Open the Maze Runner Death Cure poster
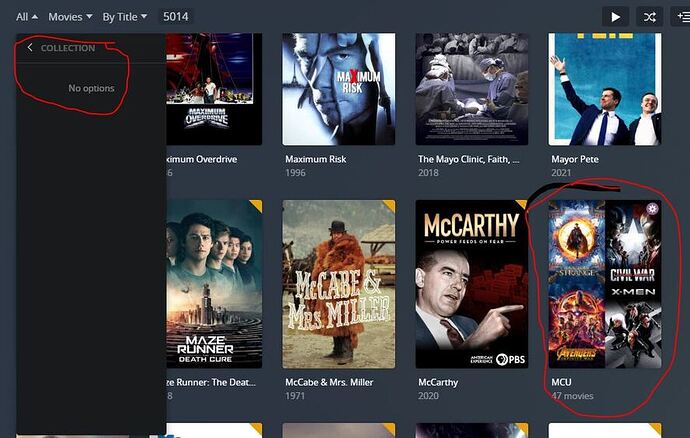This screenshot has height=438, width=690. 214,284
